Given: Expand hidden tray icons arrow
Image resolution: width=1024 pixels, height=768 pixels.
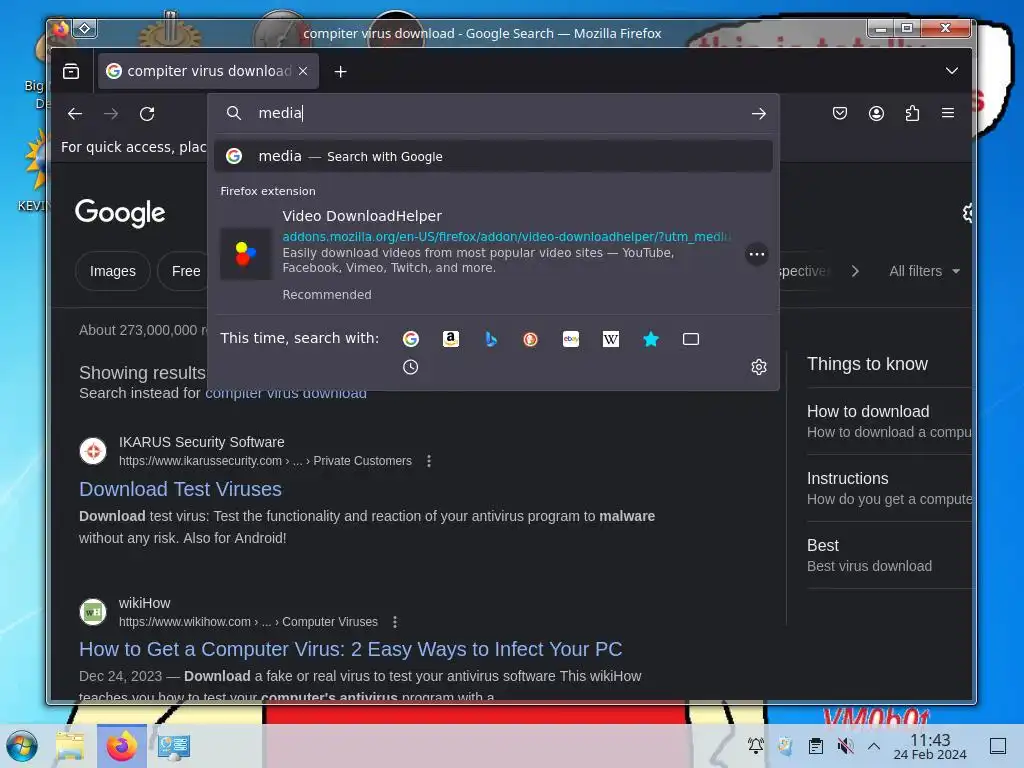Looking at the screenshot, I should tap(874, 746).
